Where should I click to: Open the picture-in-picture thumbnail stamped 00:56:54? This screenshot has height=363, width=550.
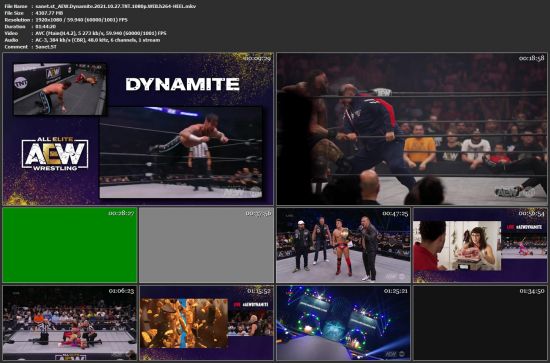(x=480, y=245)
